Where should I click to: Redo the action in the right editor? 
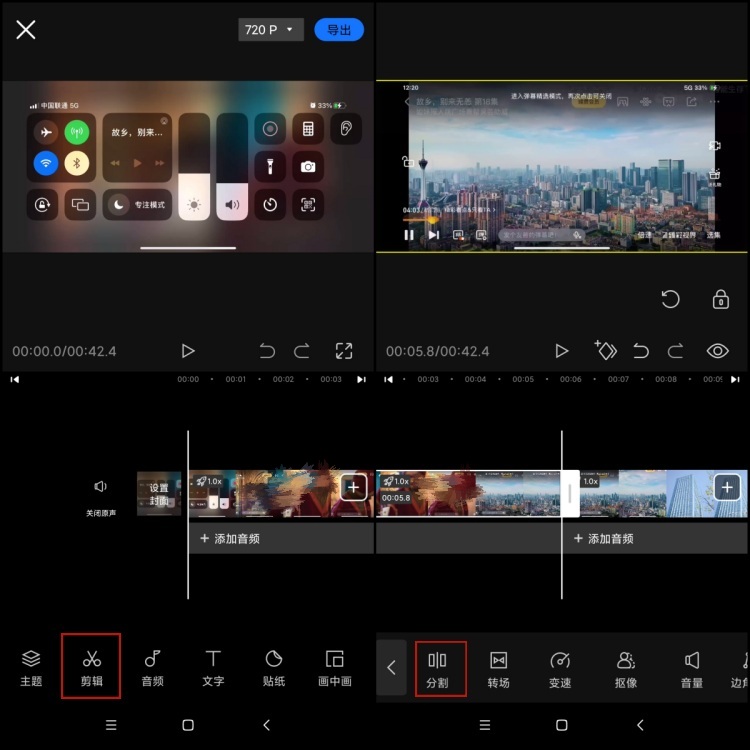click(x=675, y=351)
